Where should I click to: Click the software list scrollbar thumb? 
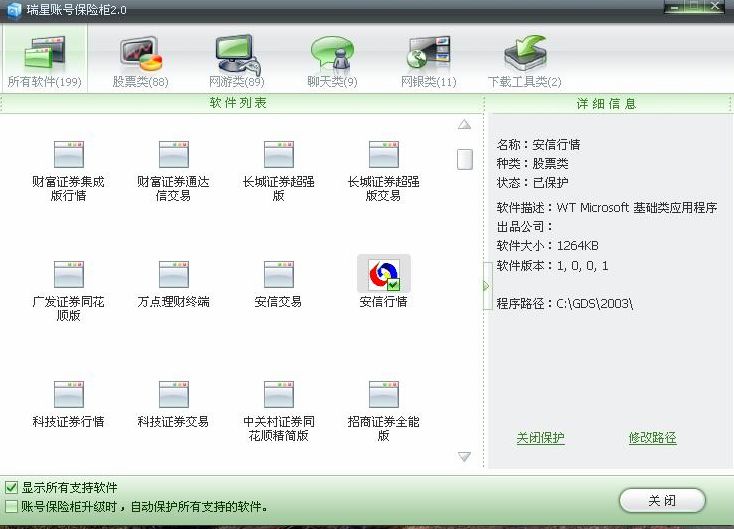pyautogui.click(x=465, y=160)
